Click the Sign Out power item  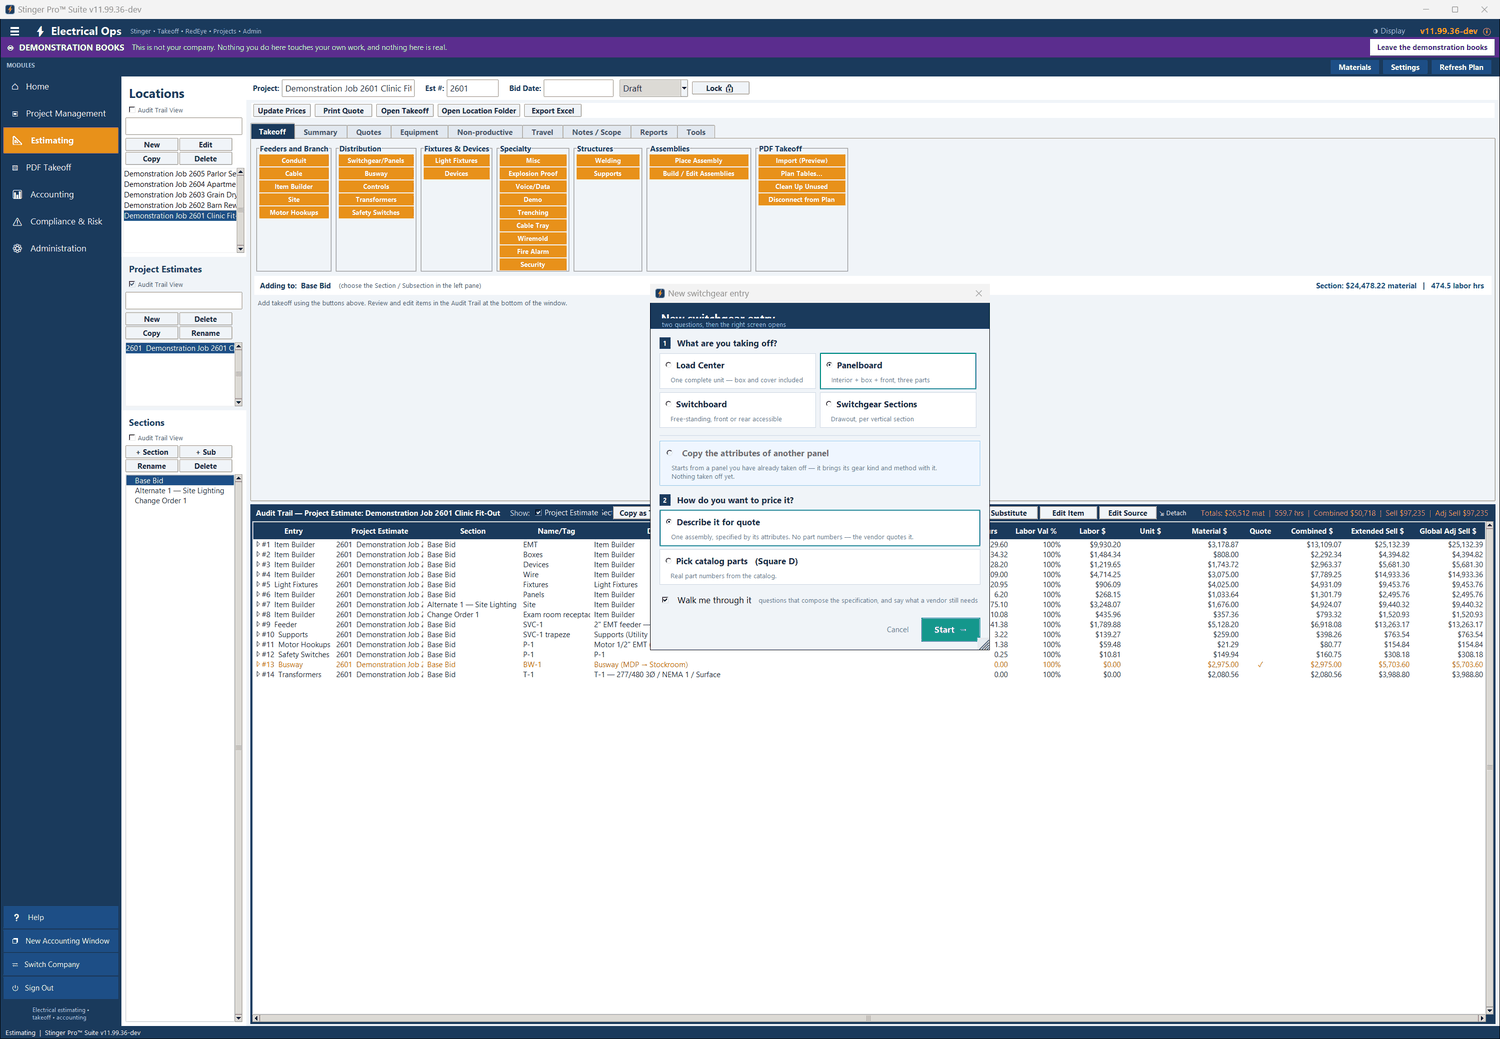point(61,988)
